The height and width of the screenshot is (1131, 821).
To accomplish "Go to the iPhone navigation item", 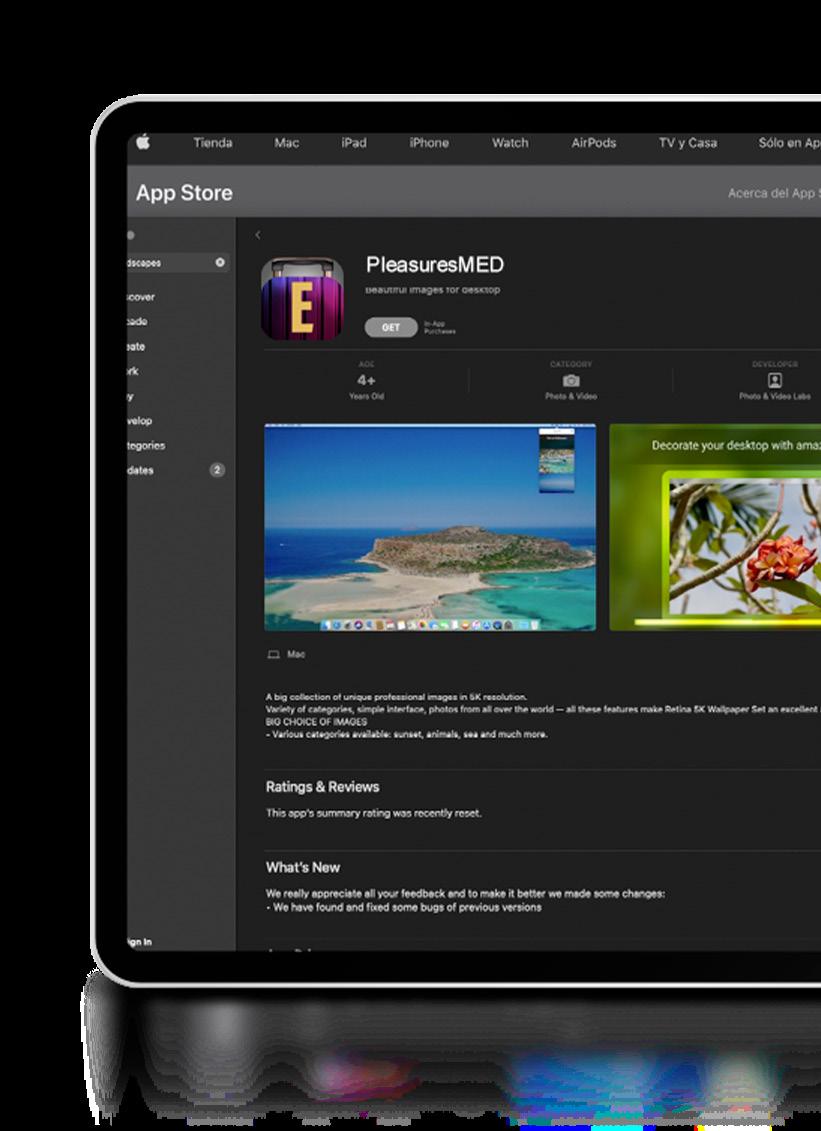I will coord(429,143).
